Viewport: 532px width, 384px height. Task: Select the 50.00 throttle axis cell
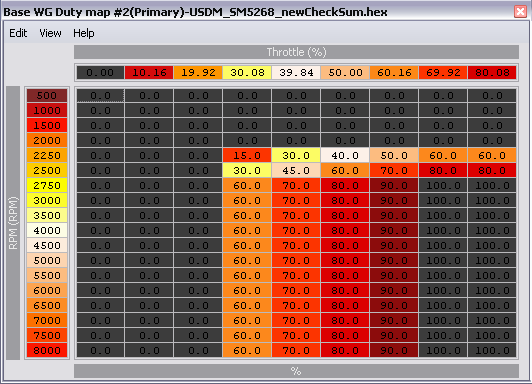pyautogui.click(x=345, y=73)
